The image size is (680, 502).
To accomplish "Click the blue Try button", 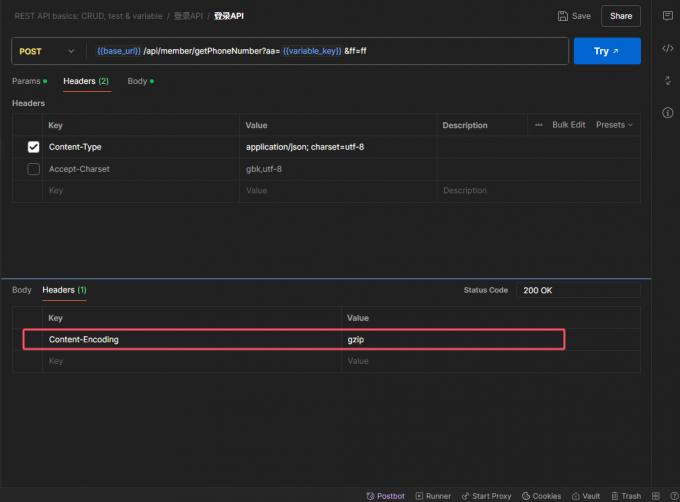I will [x=607, y=51].
